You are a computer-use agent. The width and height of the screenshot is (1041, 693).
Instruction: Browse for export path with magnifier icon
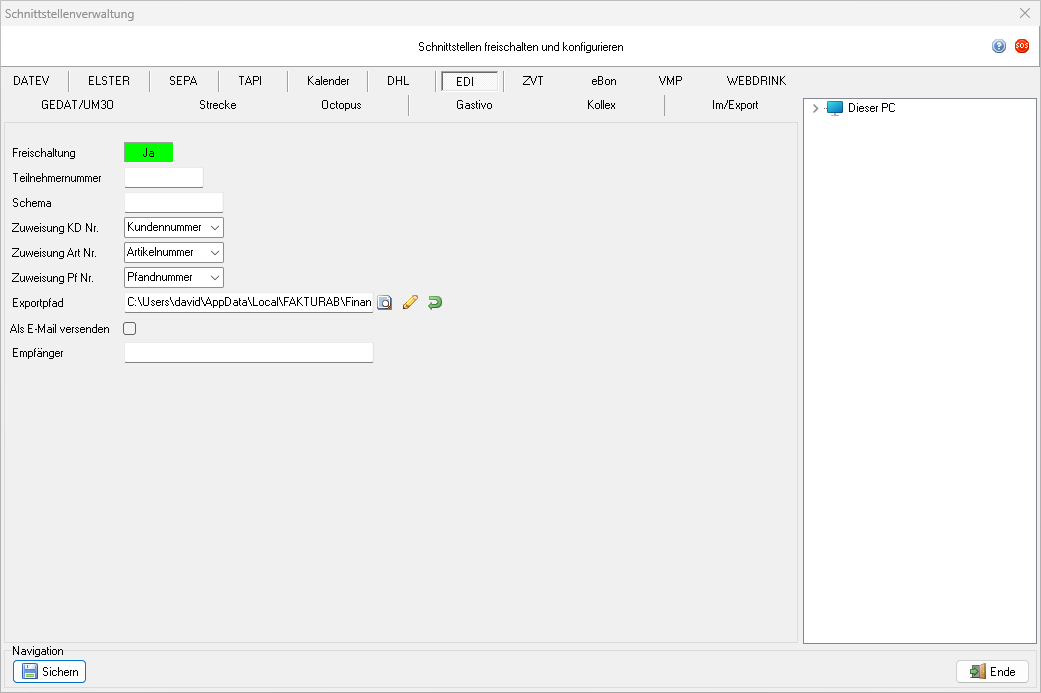pos(385,302)
